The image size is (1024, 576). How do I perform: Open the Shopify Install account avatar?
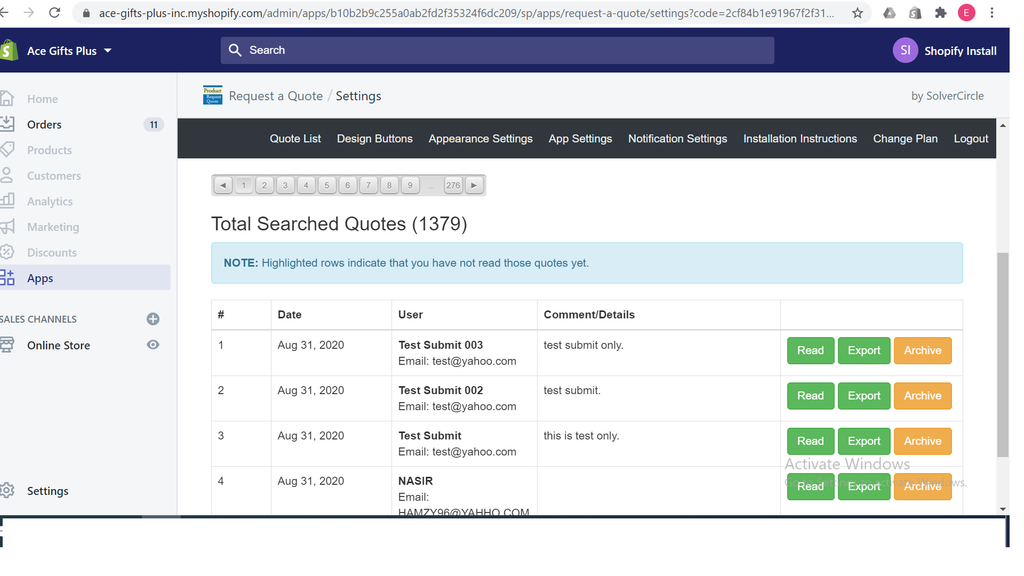905,50
